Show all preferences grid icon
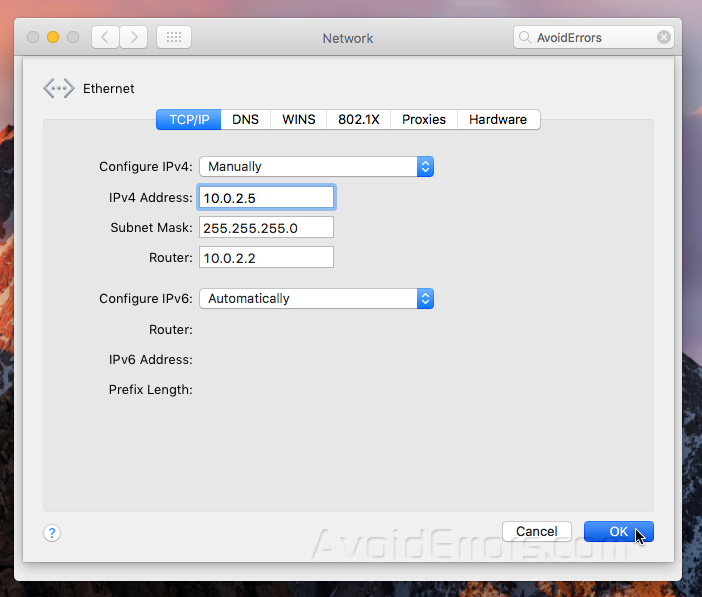Screen dimensions: 702x597 click(173, 38)
